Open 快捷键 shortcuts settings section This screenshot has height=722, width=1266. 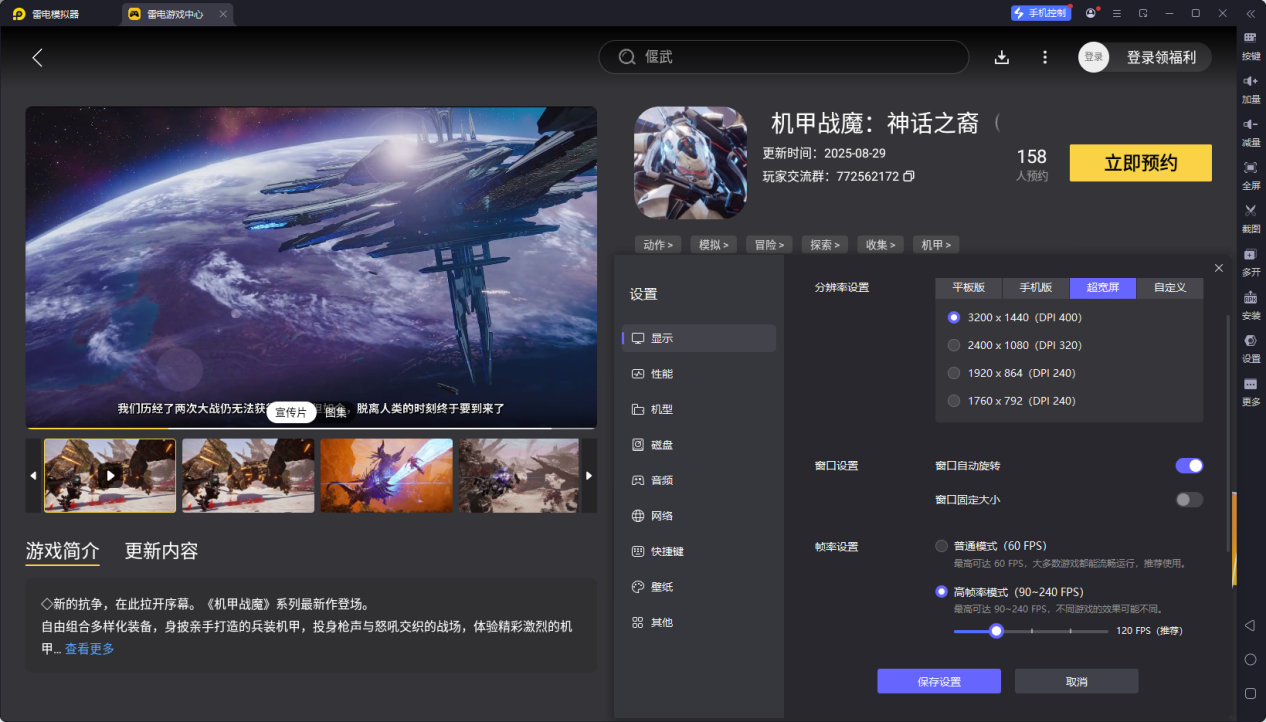699,551
